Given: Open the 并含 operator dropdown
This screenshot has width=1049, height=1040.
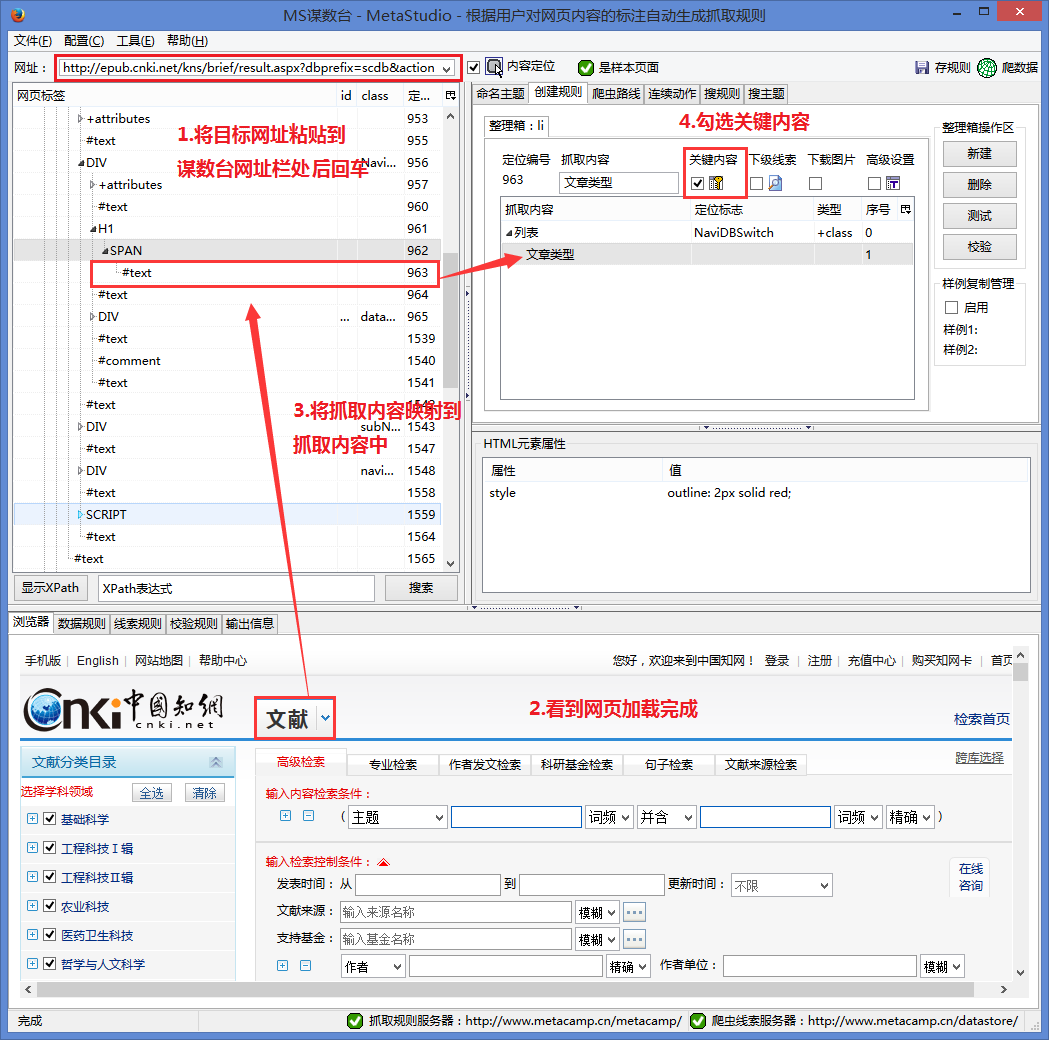Looking at the screenshot, I should click(x=666, y=817).
